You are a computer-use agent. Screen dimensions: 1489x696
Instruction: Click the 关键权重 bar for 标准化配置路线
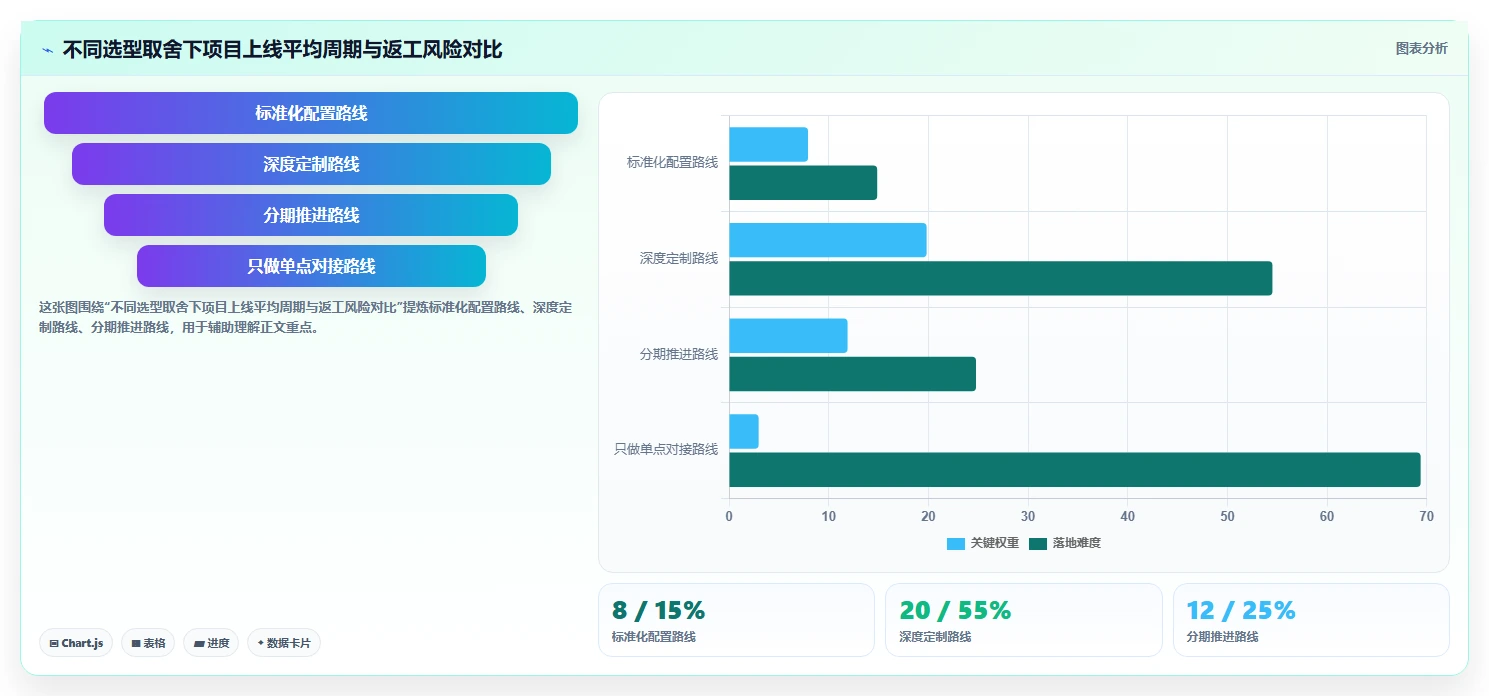pyautogui.click(x=768, y=145)
